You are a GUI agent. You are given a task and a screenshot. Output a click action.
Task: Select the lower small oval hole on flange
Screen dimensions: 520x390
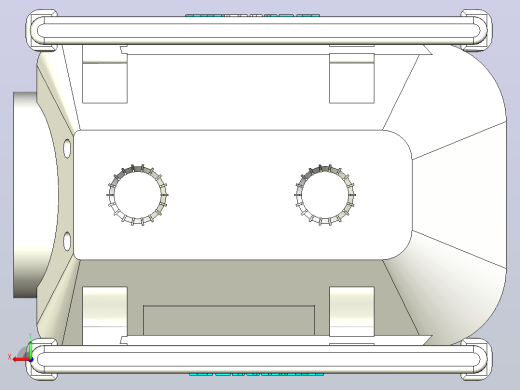pyautogui.click(x=67, y=241)
